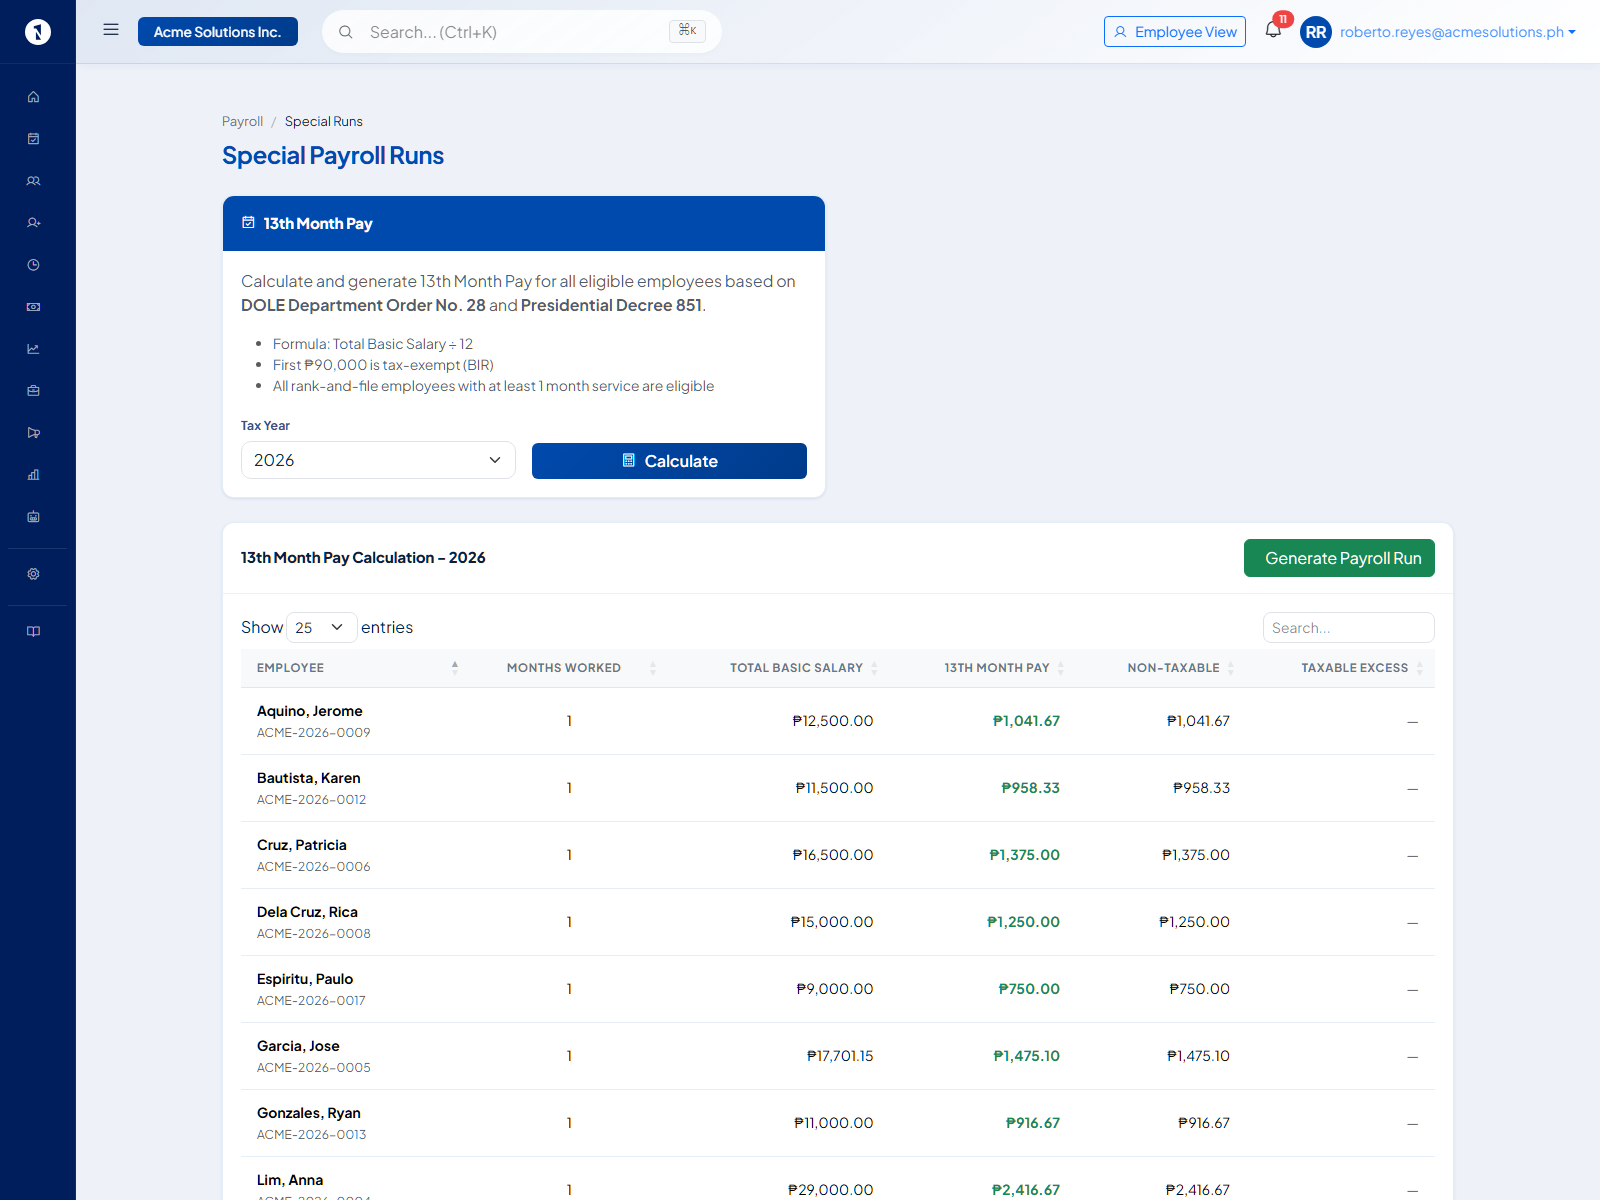Open the roberto.reyes account dropdown
This screenshot has width=1600, height=1200.
pos(1458,32)
